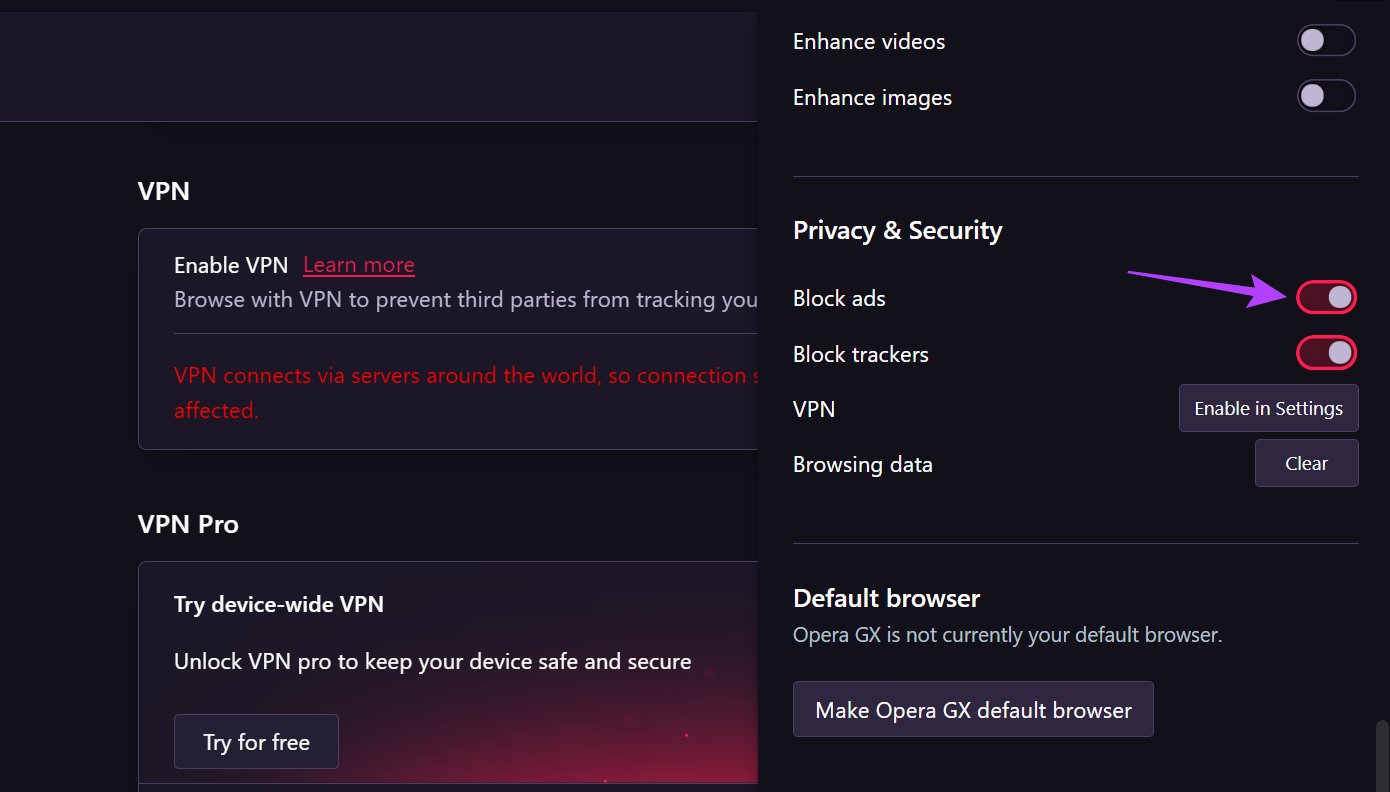The height and width of the screenshot is (792, 1390).
Task: Click the VPN Pro section title
Action: (x=188, y=525)
